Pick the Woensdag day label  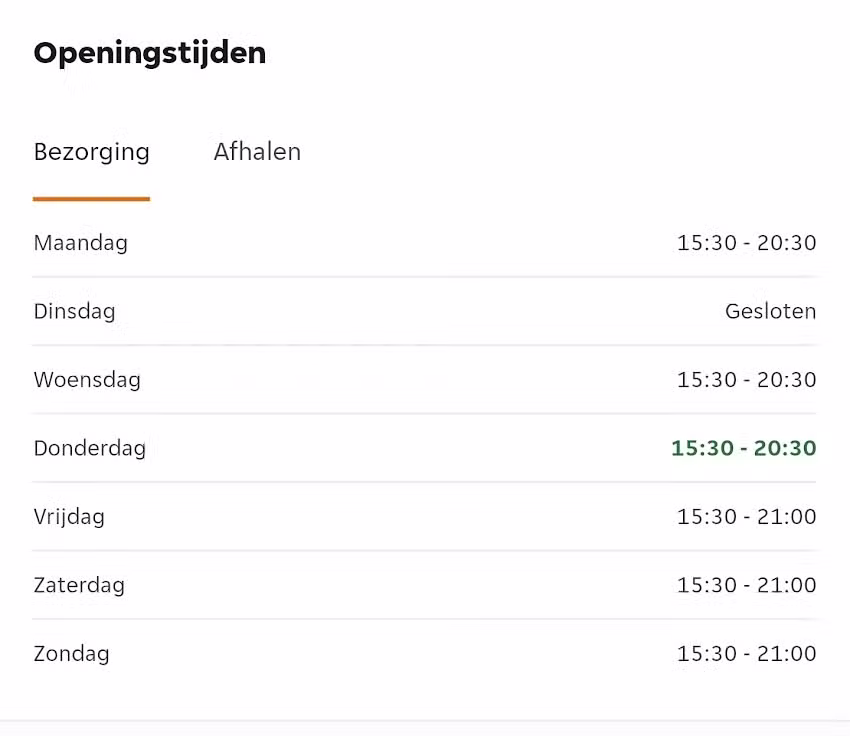[87, 380]
